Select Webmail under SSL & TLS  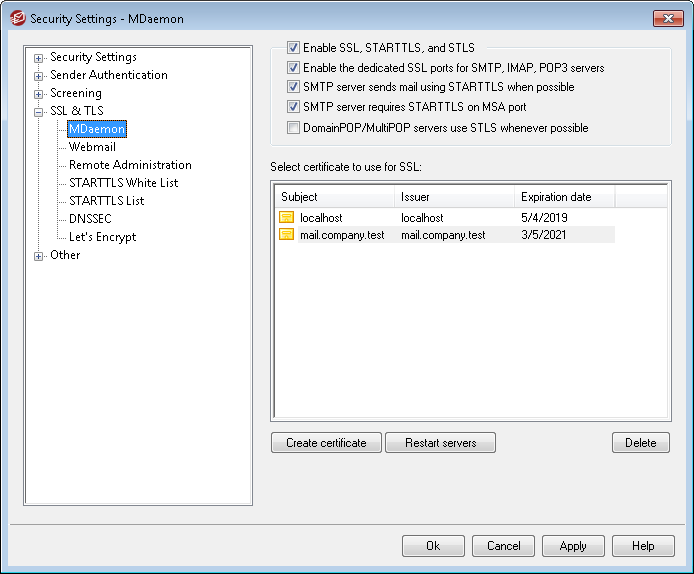click(x=92, y=147)
